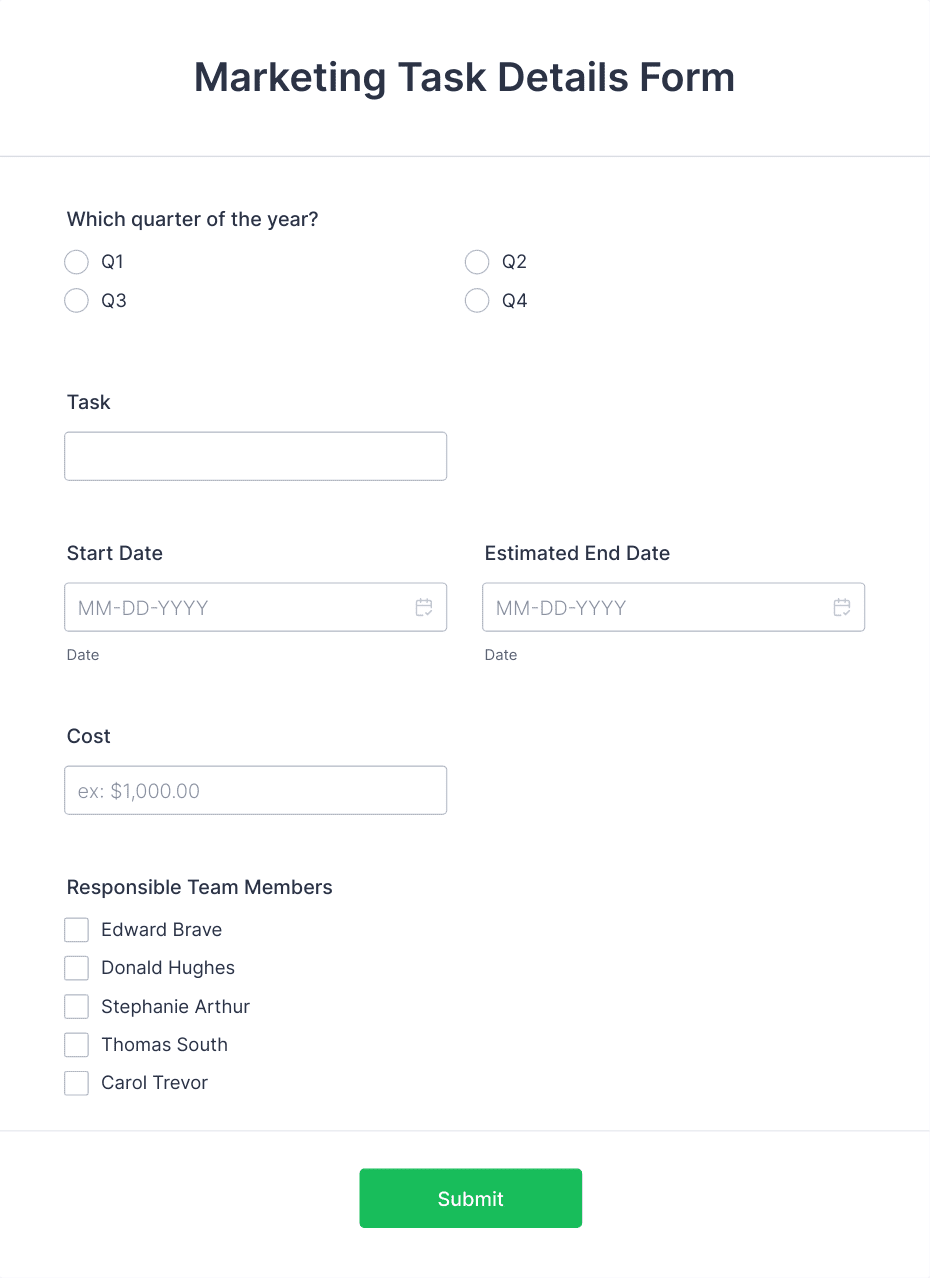Click the Responsible Team Members label
This screenshot has width=930, height=1278.
click(200, 887)
